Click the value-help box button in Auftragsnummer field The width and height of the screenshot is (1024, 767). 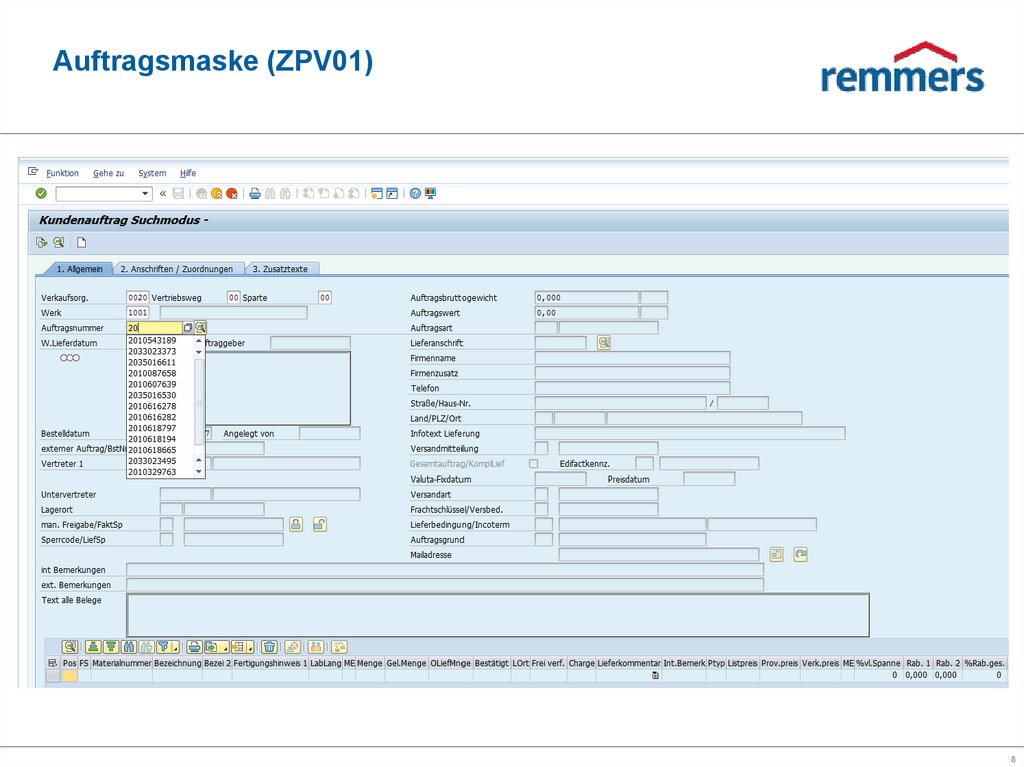[x=188, y=327]
